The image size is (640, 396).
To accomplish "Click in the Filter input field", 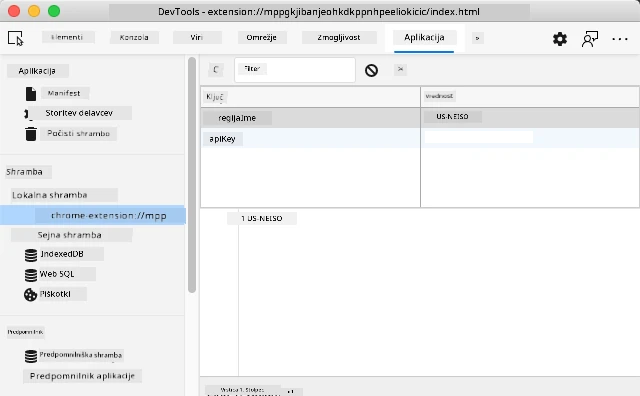I will point(295,70).
